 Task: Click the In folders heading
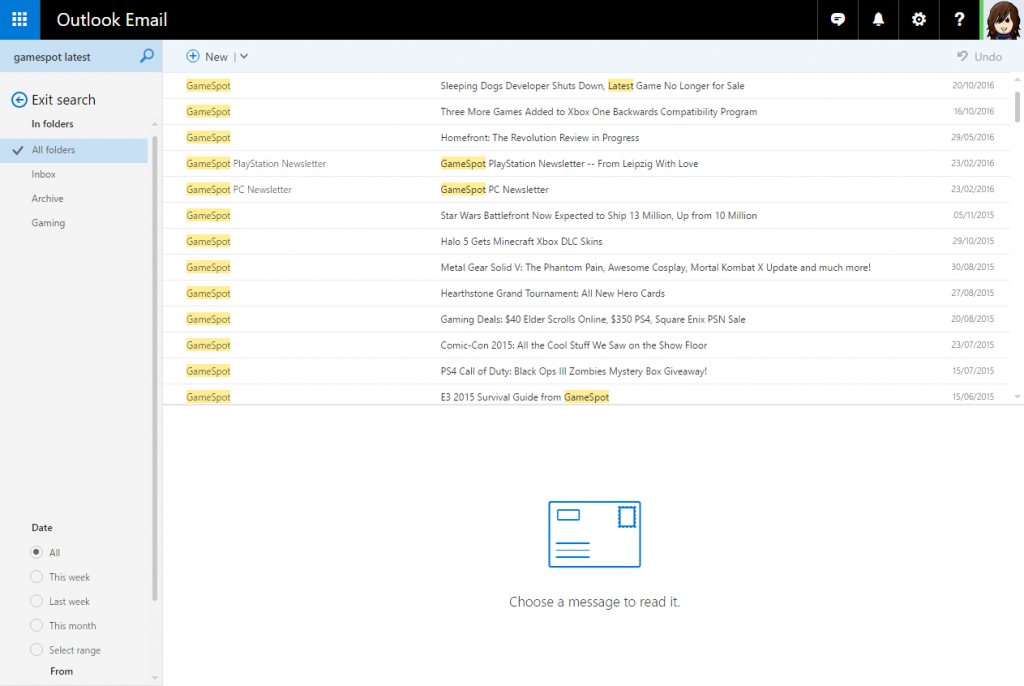[x=52, y=124]
